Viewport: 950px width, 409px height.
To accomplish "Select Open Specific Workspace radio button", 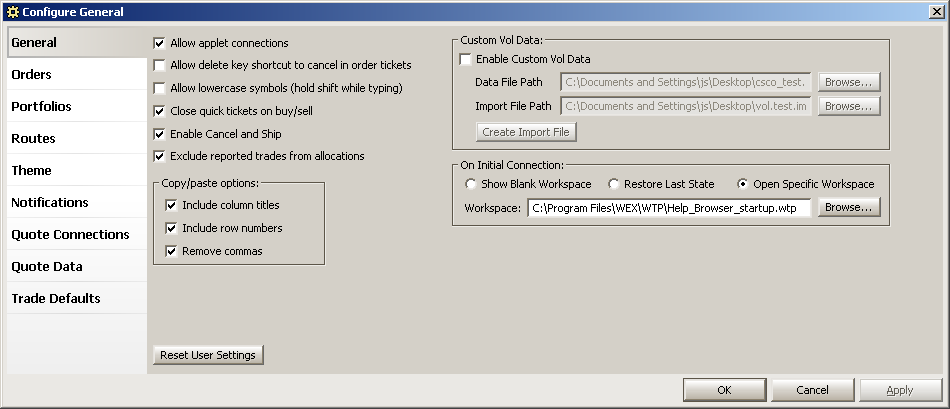I will click(743, 184).
